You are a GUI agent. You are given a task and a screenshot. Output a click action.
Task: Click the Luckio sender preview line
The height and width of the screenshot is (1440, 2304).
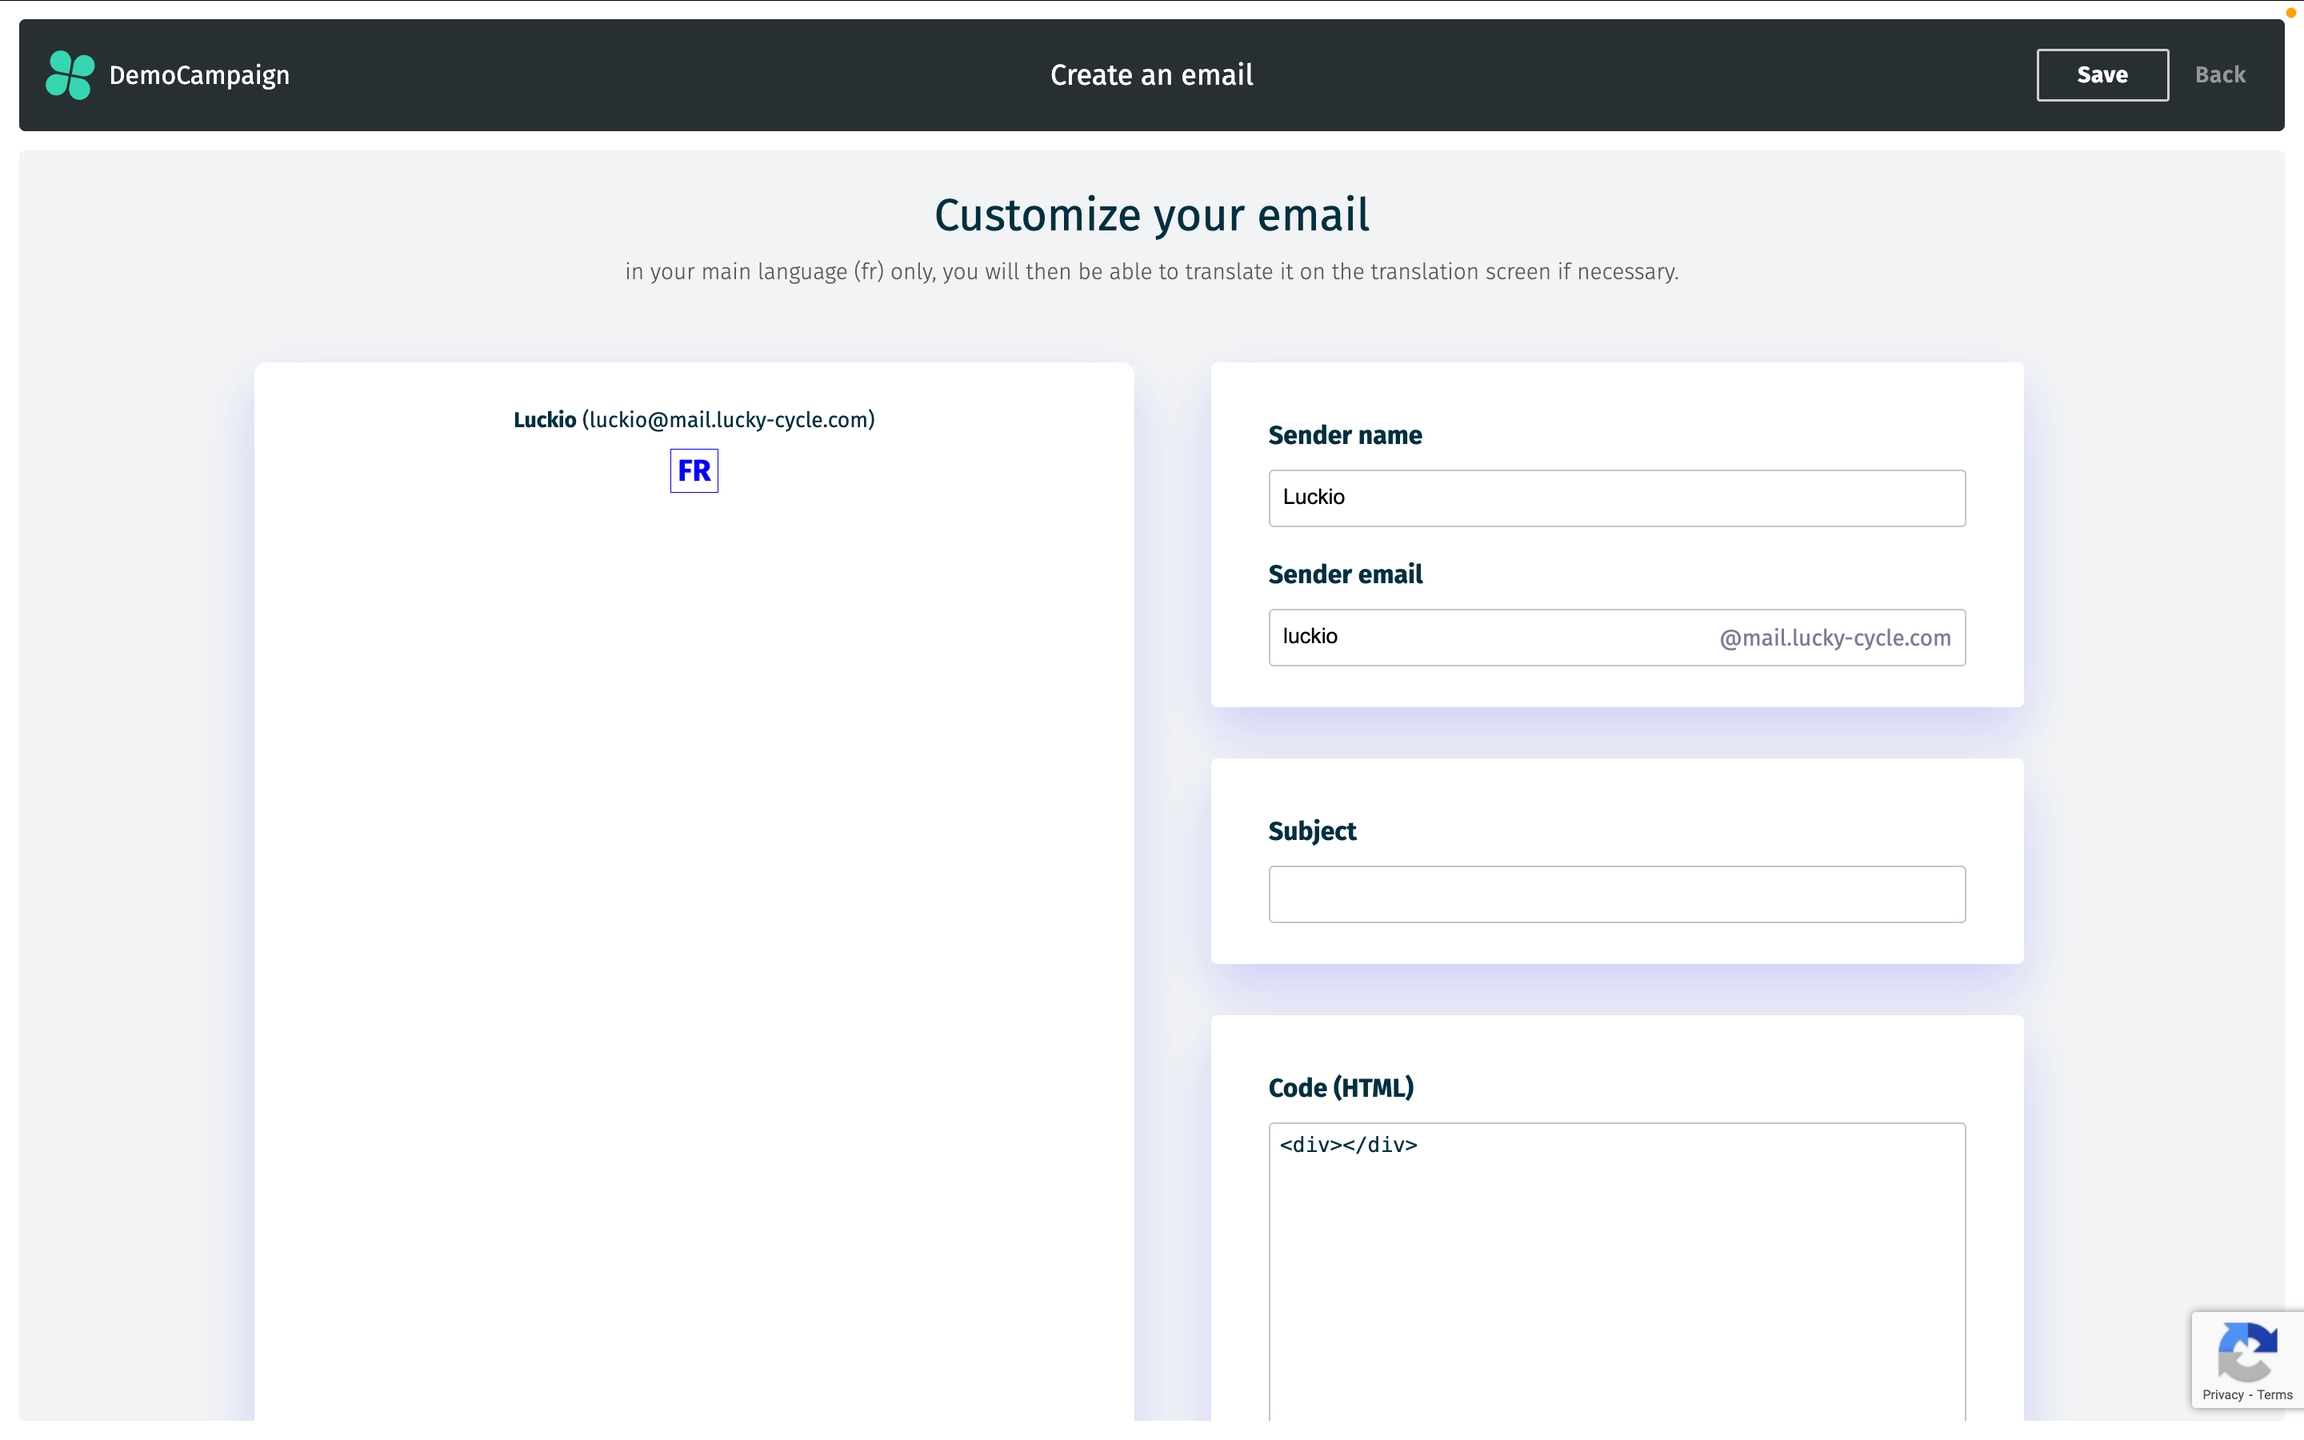click(x=694, y=420)
